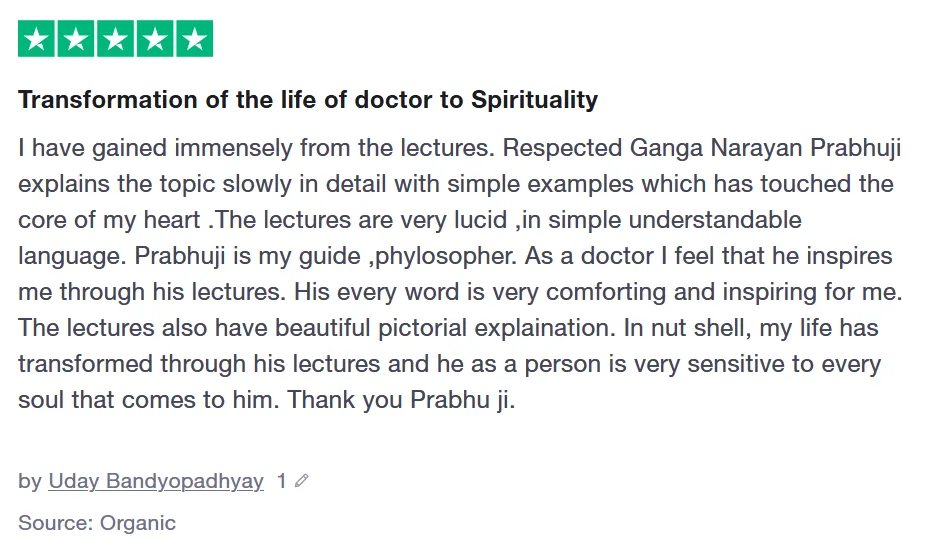
Task: Click the word "Spirituality" in the title
Action: pyautogui.click(x=534, y=100)
